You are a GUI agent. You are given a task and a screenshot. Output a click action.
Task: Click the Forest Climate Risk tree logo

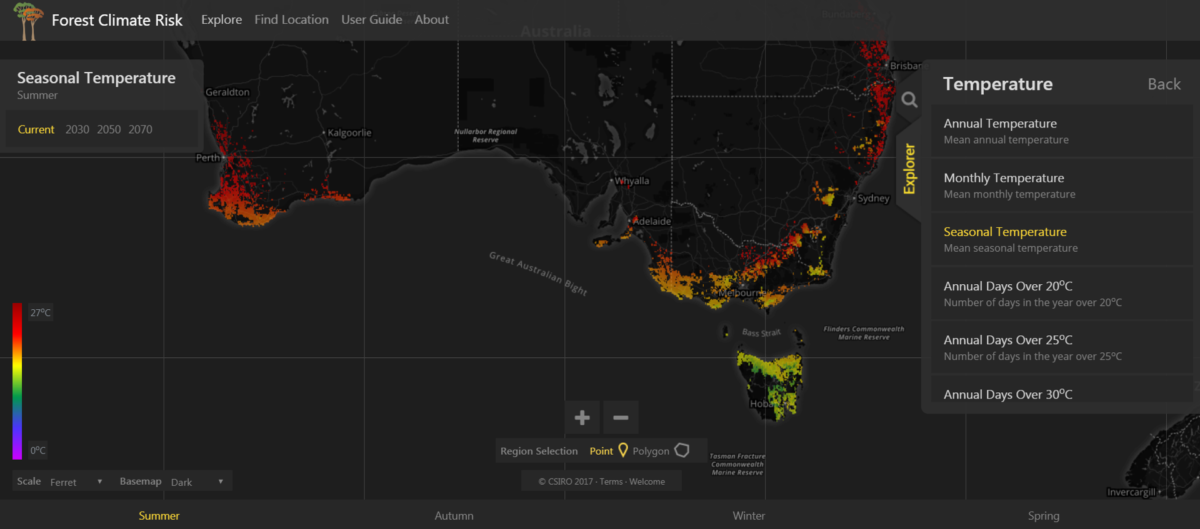pos(29,21)
